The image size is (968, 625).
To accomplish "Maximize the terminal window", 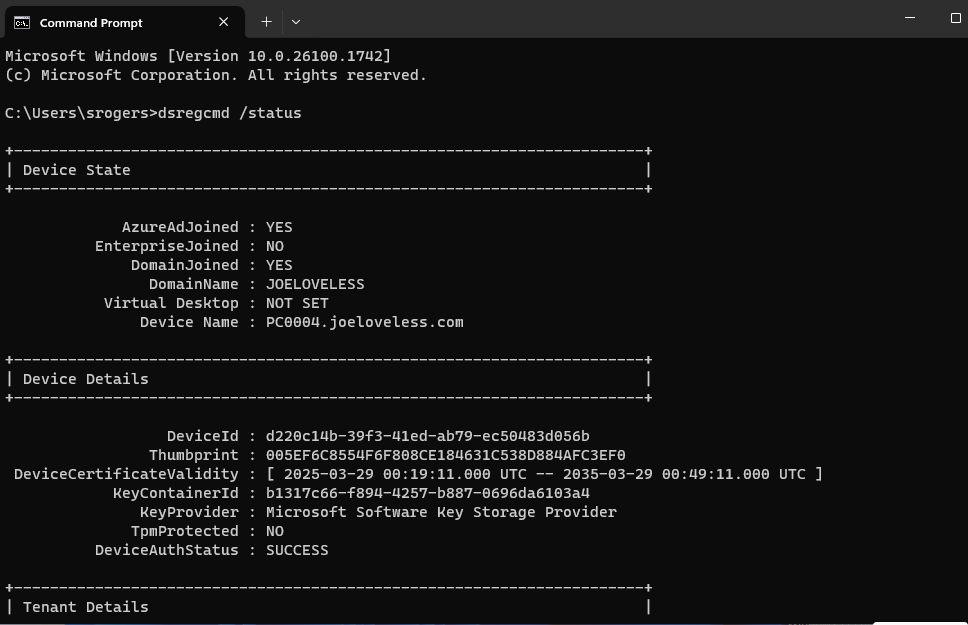I will [955, 18].
